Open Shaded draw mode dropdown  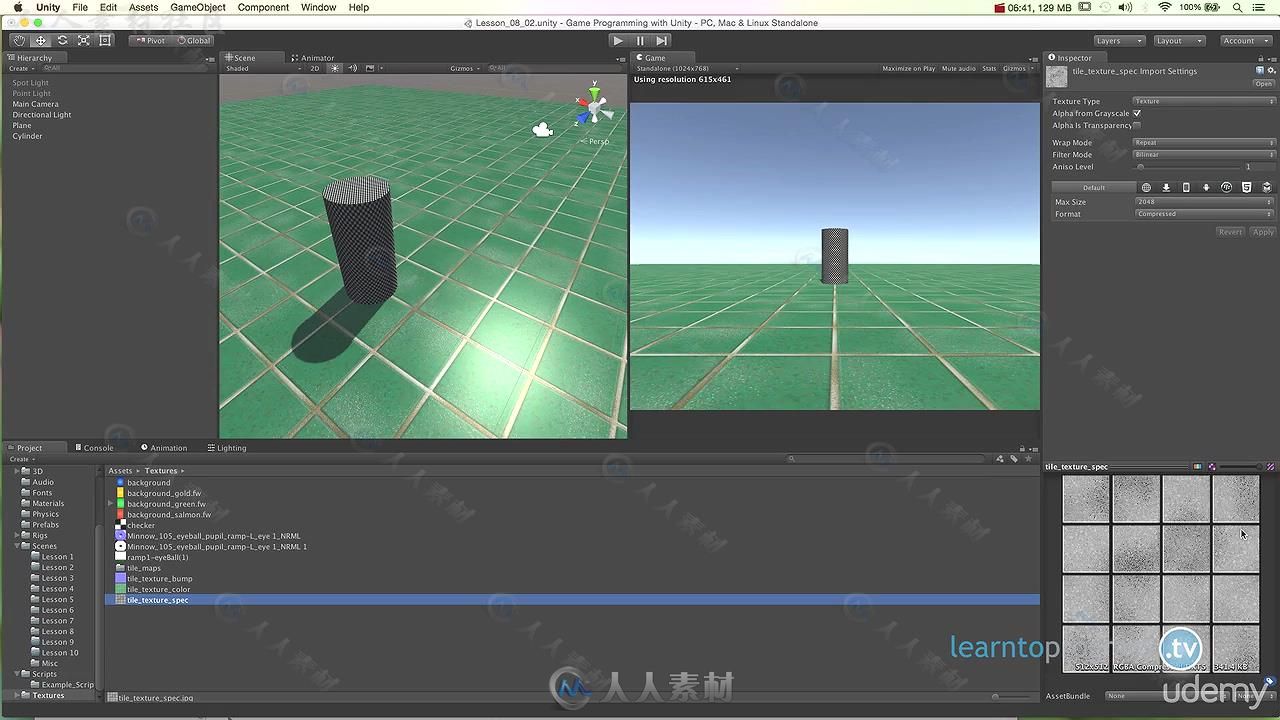(262, 69)
